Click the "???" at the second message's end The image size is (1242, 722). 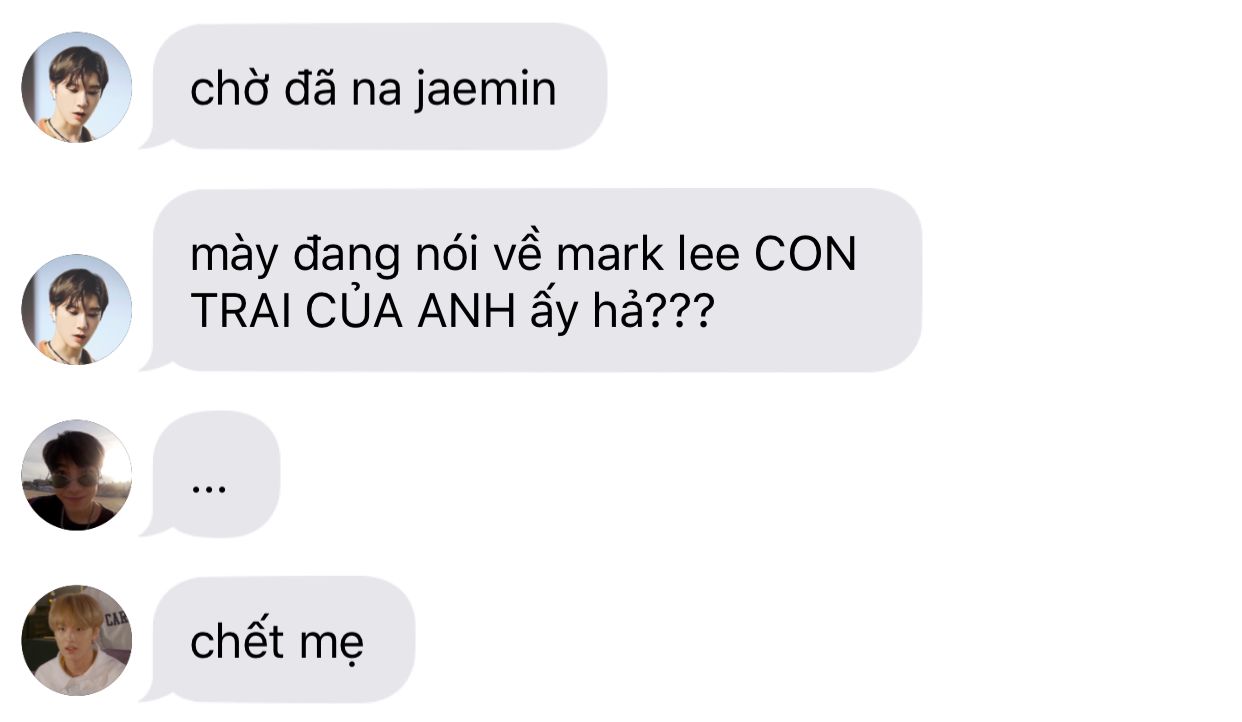[x=682, y=313]
